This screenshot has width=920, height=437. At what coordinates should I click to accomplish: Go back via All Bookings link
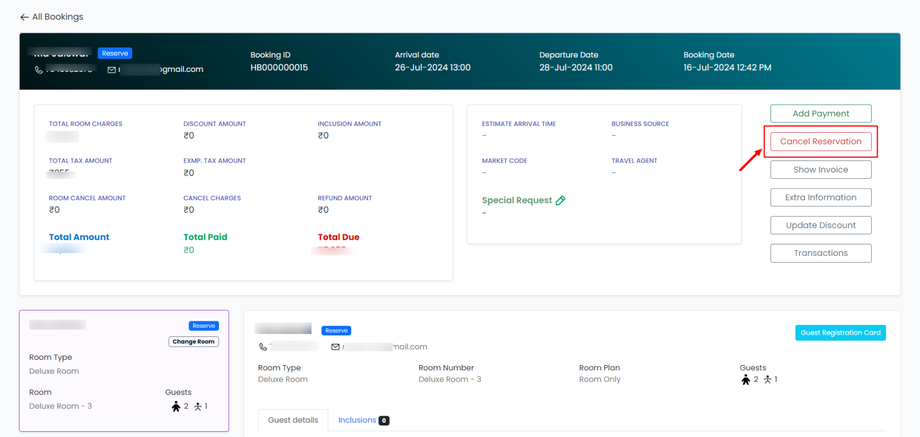click(58, 17)
